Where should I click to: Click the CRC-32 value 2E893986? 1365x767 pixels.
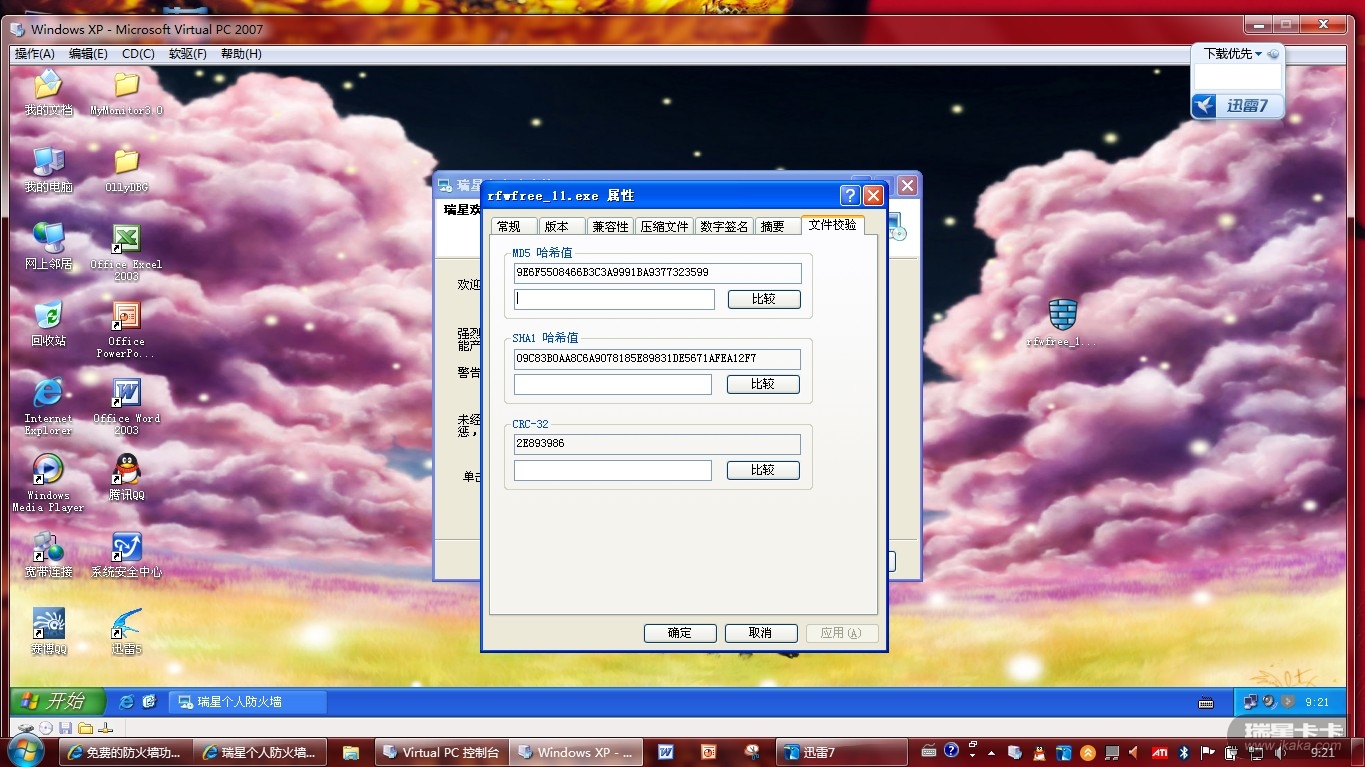657,444
